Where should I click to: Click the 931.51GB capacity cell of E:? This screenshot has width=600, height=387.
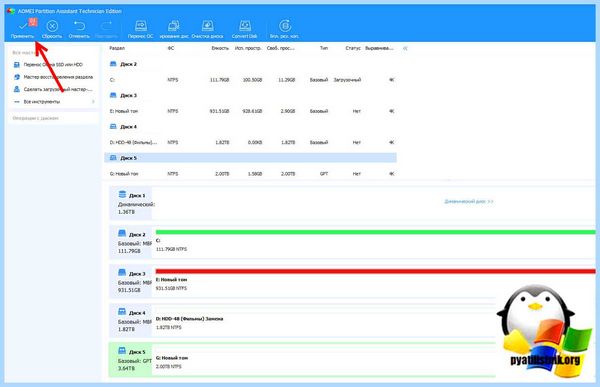[220, 111]
